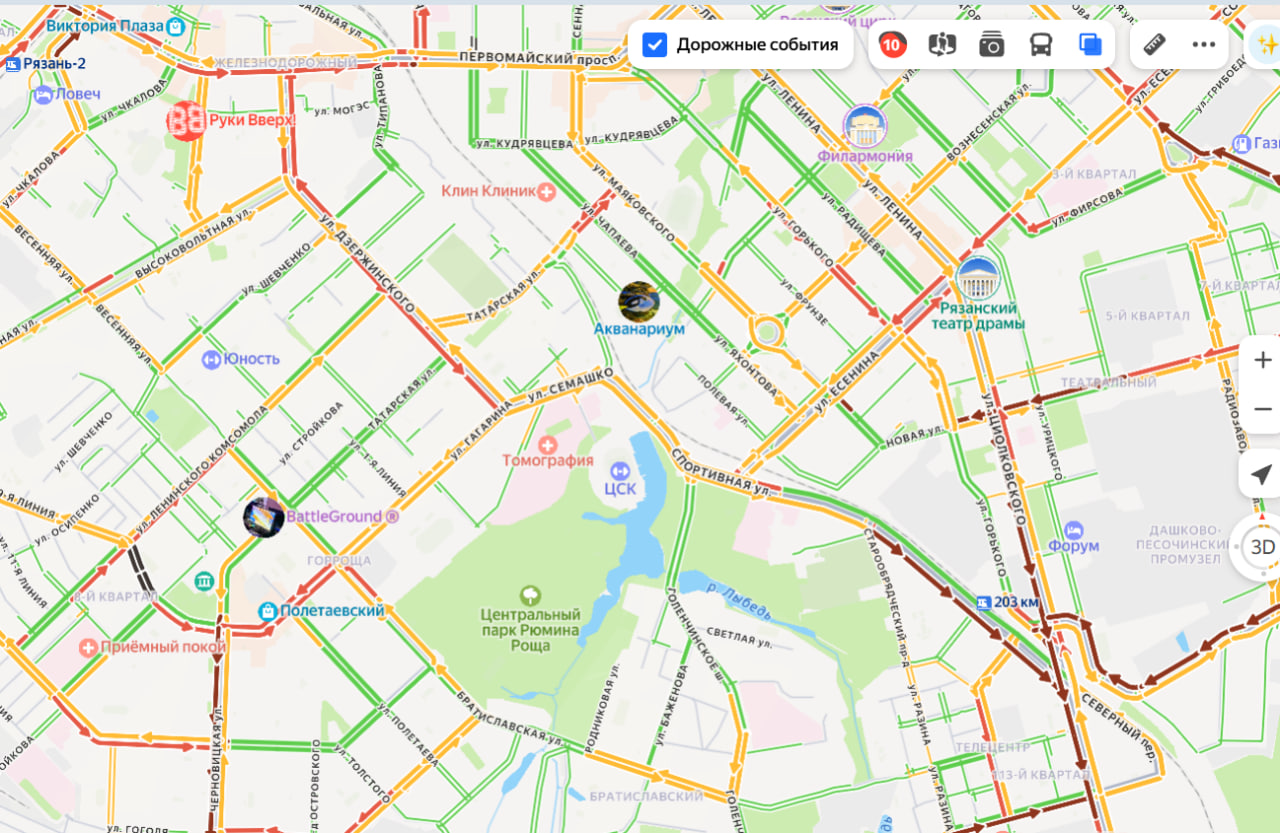Click the Рязанский театр драмы landmark icon
The width and height of the screenshot is (1280, 833).
pyautogui.click(x=978, y=279)
